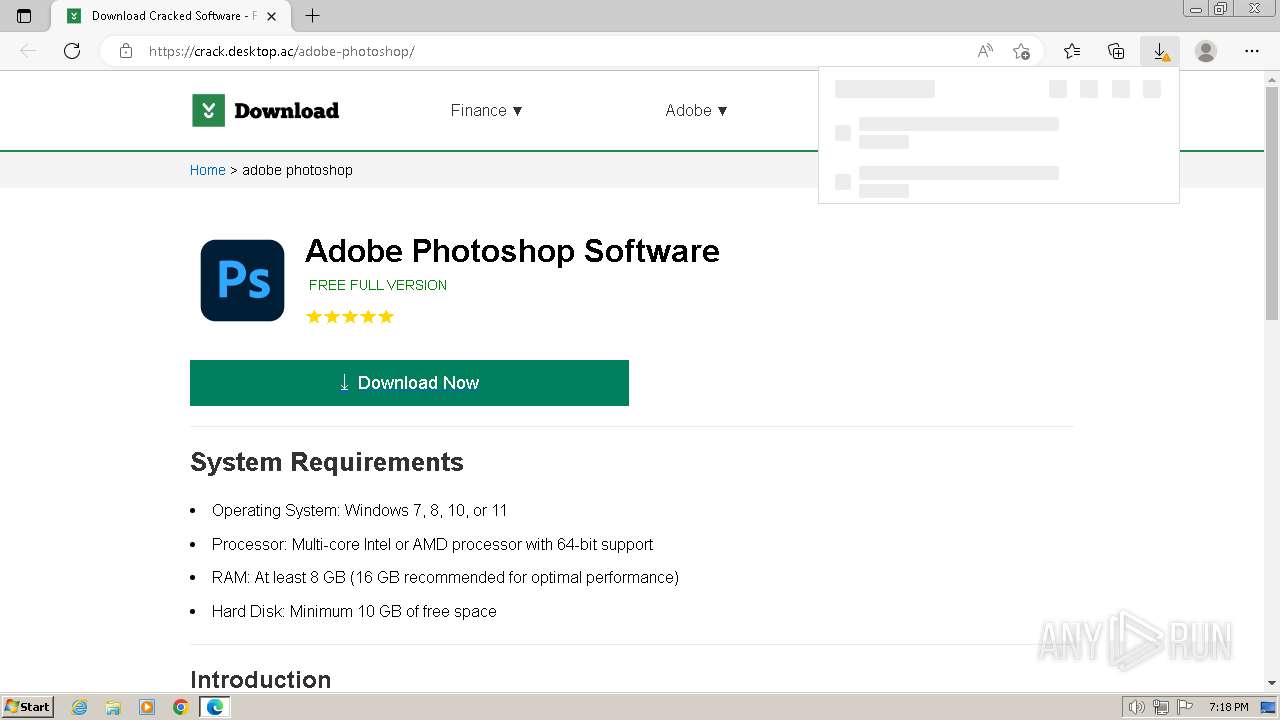Select the Download Cracked Software tab
Image resolution: width=1280 pixels, height=720 pixels.
[x=172, y=16]
